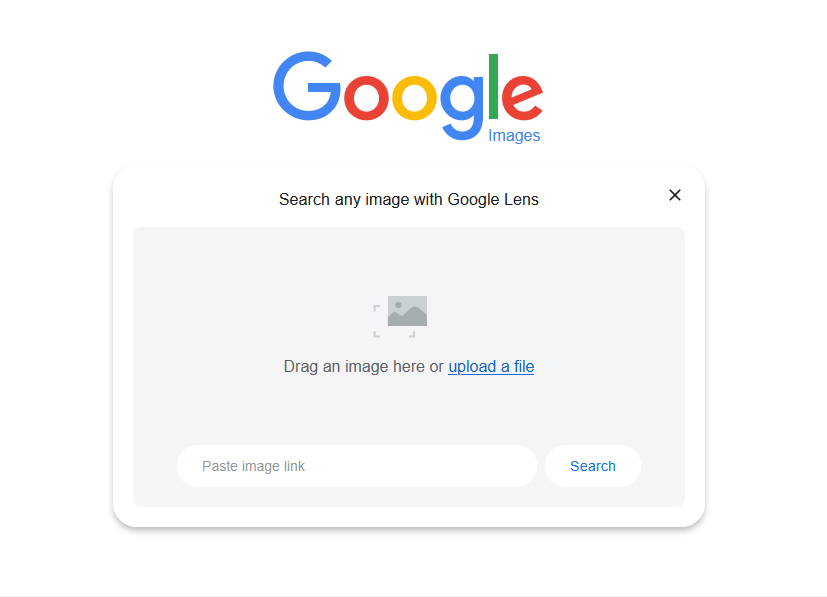Close the Google Lens search dialog

click(x=675, y=195)
